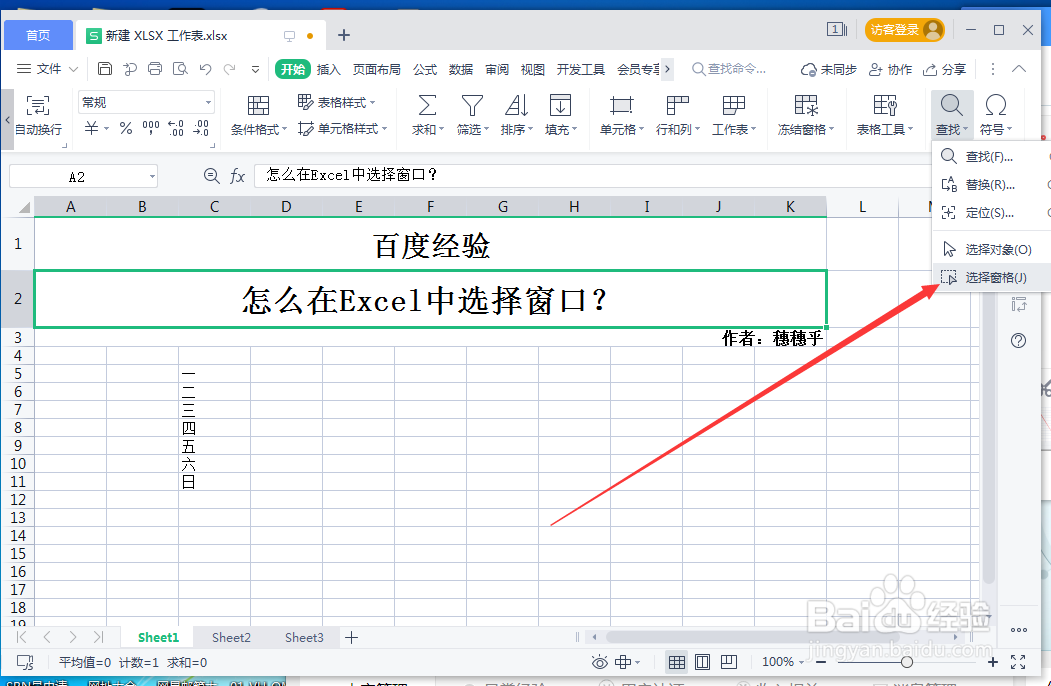Decrease decimal places icon

click(201, 127)
